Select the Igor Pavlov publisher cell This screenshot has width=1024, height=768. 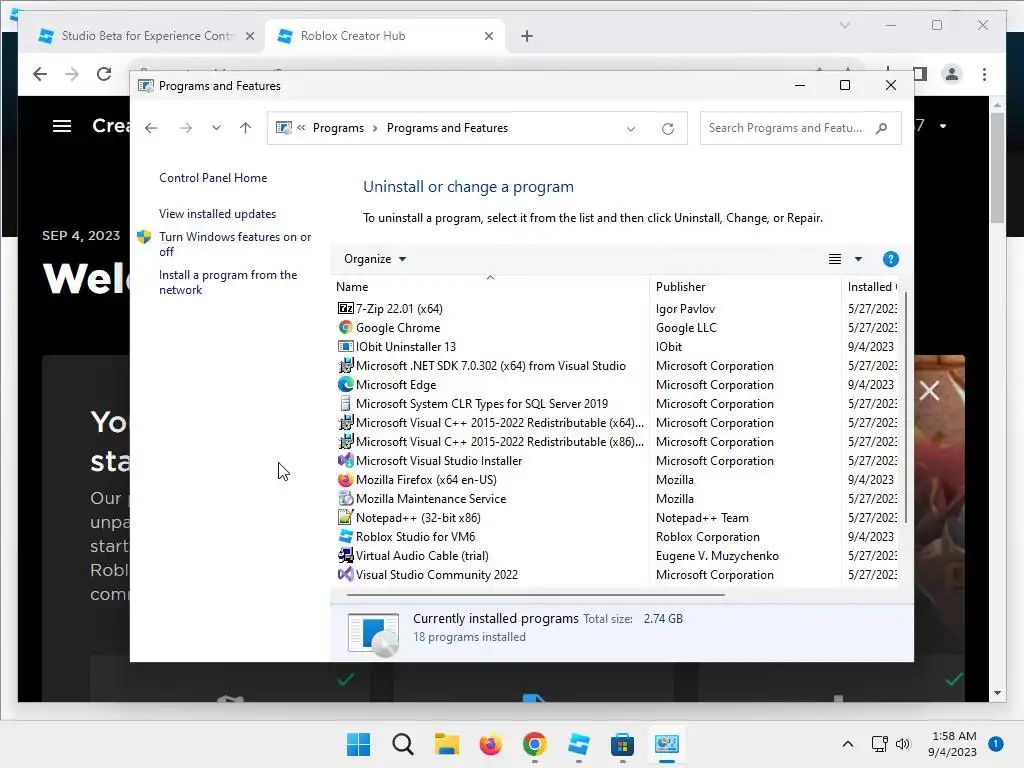tap(685, 308)
